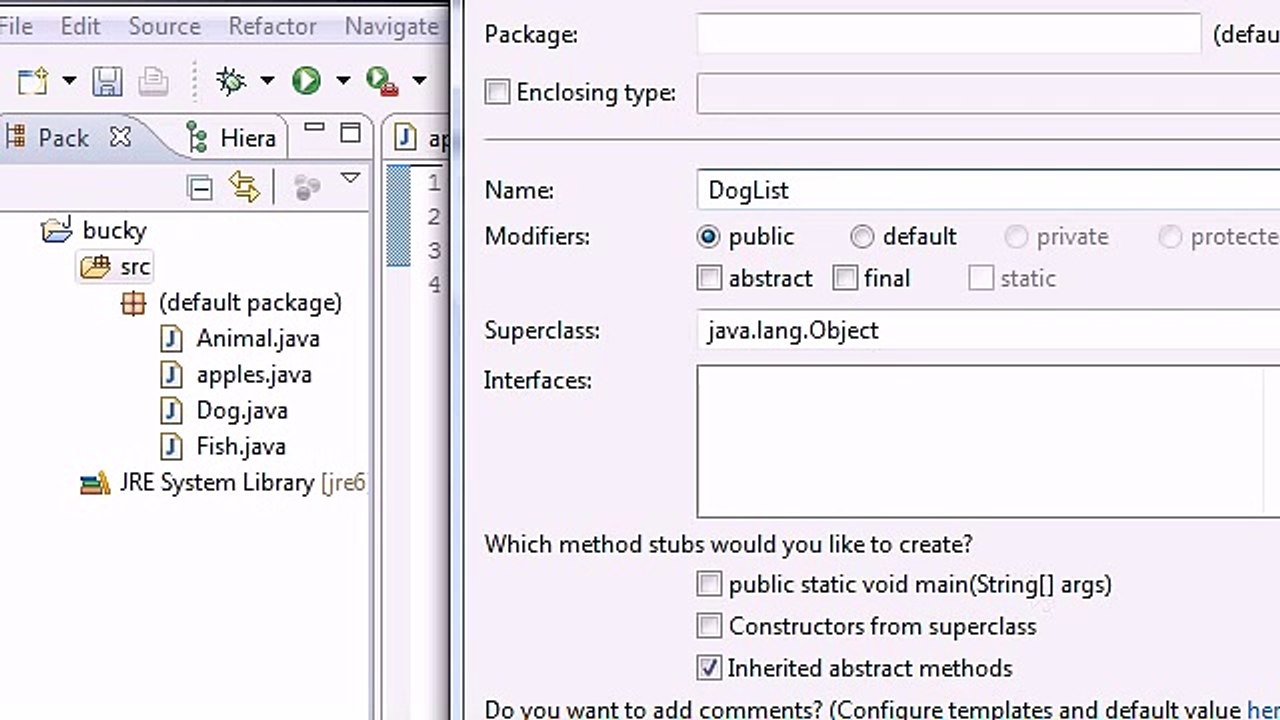Select the src folder
1280x720 pixels.
coord(135,266)
